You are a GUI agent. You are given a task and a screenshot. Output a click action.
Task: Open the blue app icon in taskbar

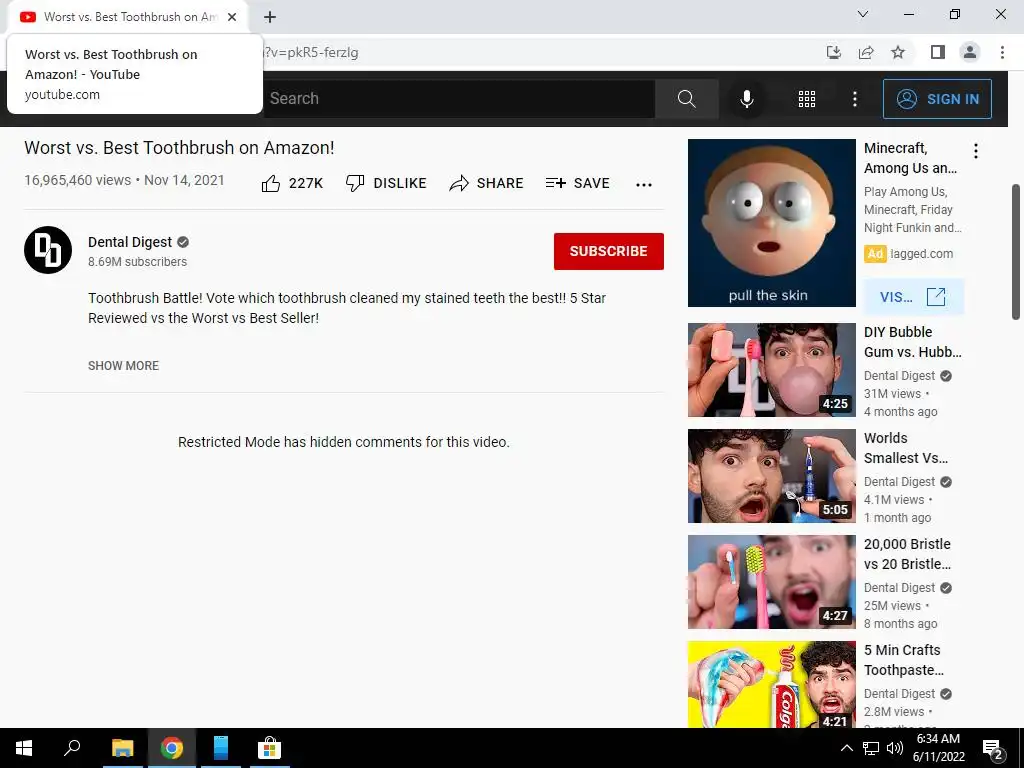221,748
